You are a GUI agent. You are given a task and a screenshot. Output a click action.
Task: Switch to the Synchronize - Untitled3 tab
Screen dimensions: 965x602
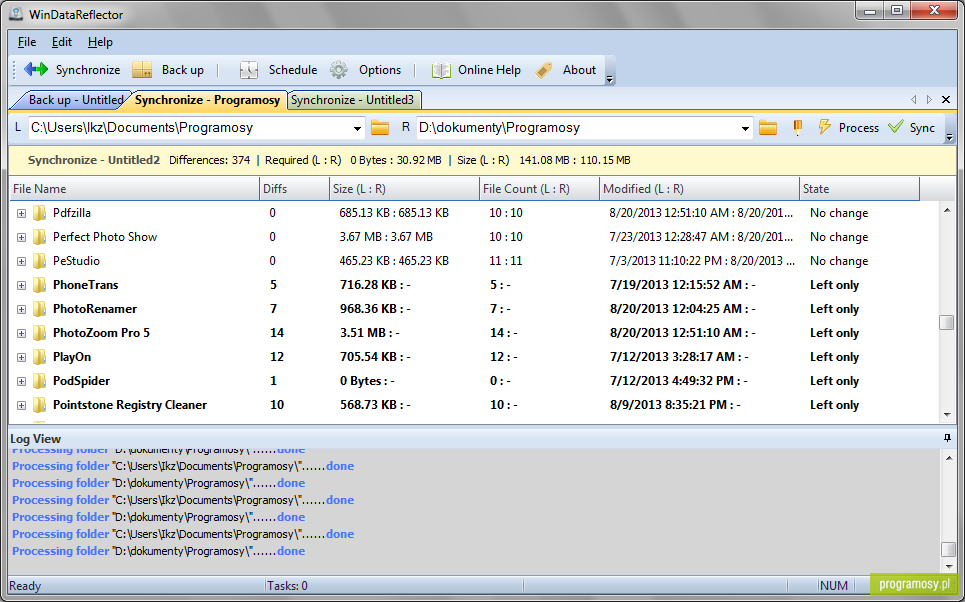click(353, 100)
